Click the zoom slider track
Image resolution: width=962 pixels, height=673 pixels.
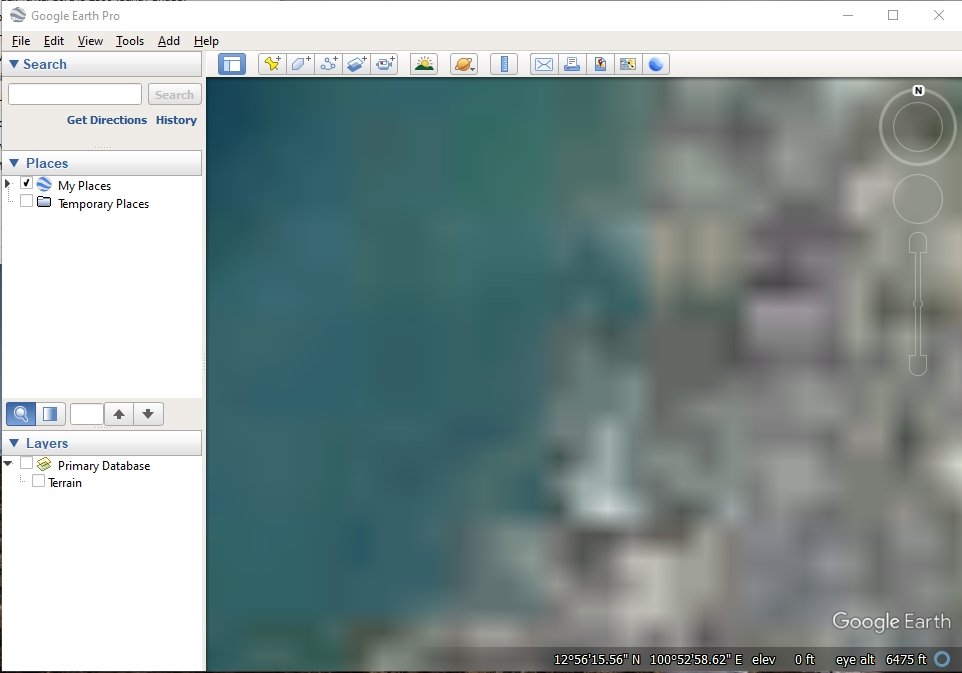pyautogui.click(x=918, y=304)
